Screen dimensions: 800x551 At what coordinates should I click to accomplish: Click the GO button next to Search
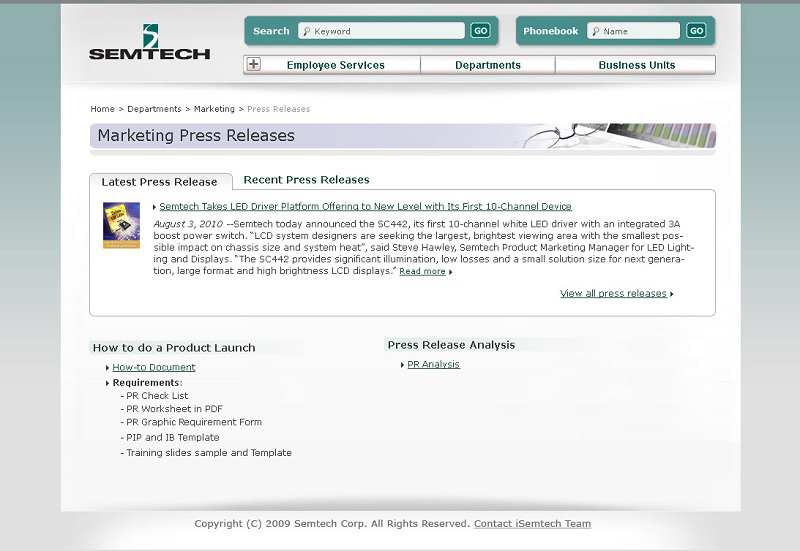481,31
